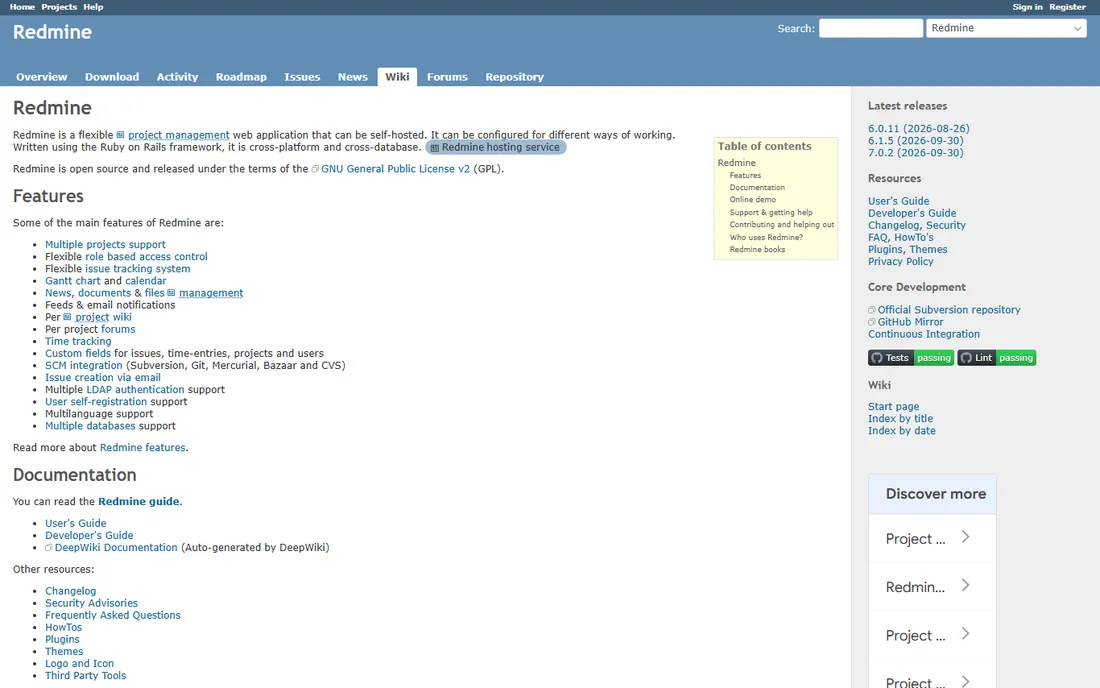Switch to the Forums tab
Viewport: 1100px width, 688px height.
tap(447, 77)
